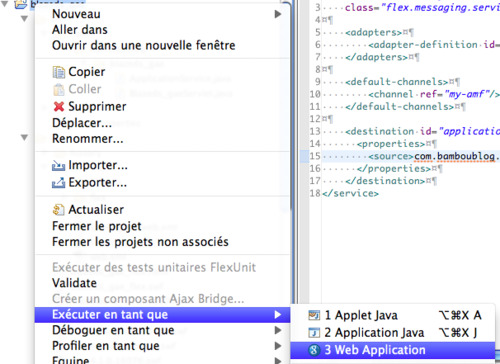Click line number 12 in editor gutter
500x364 pixels.
315,119
